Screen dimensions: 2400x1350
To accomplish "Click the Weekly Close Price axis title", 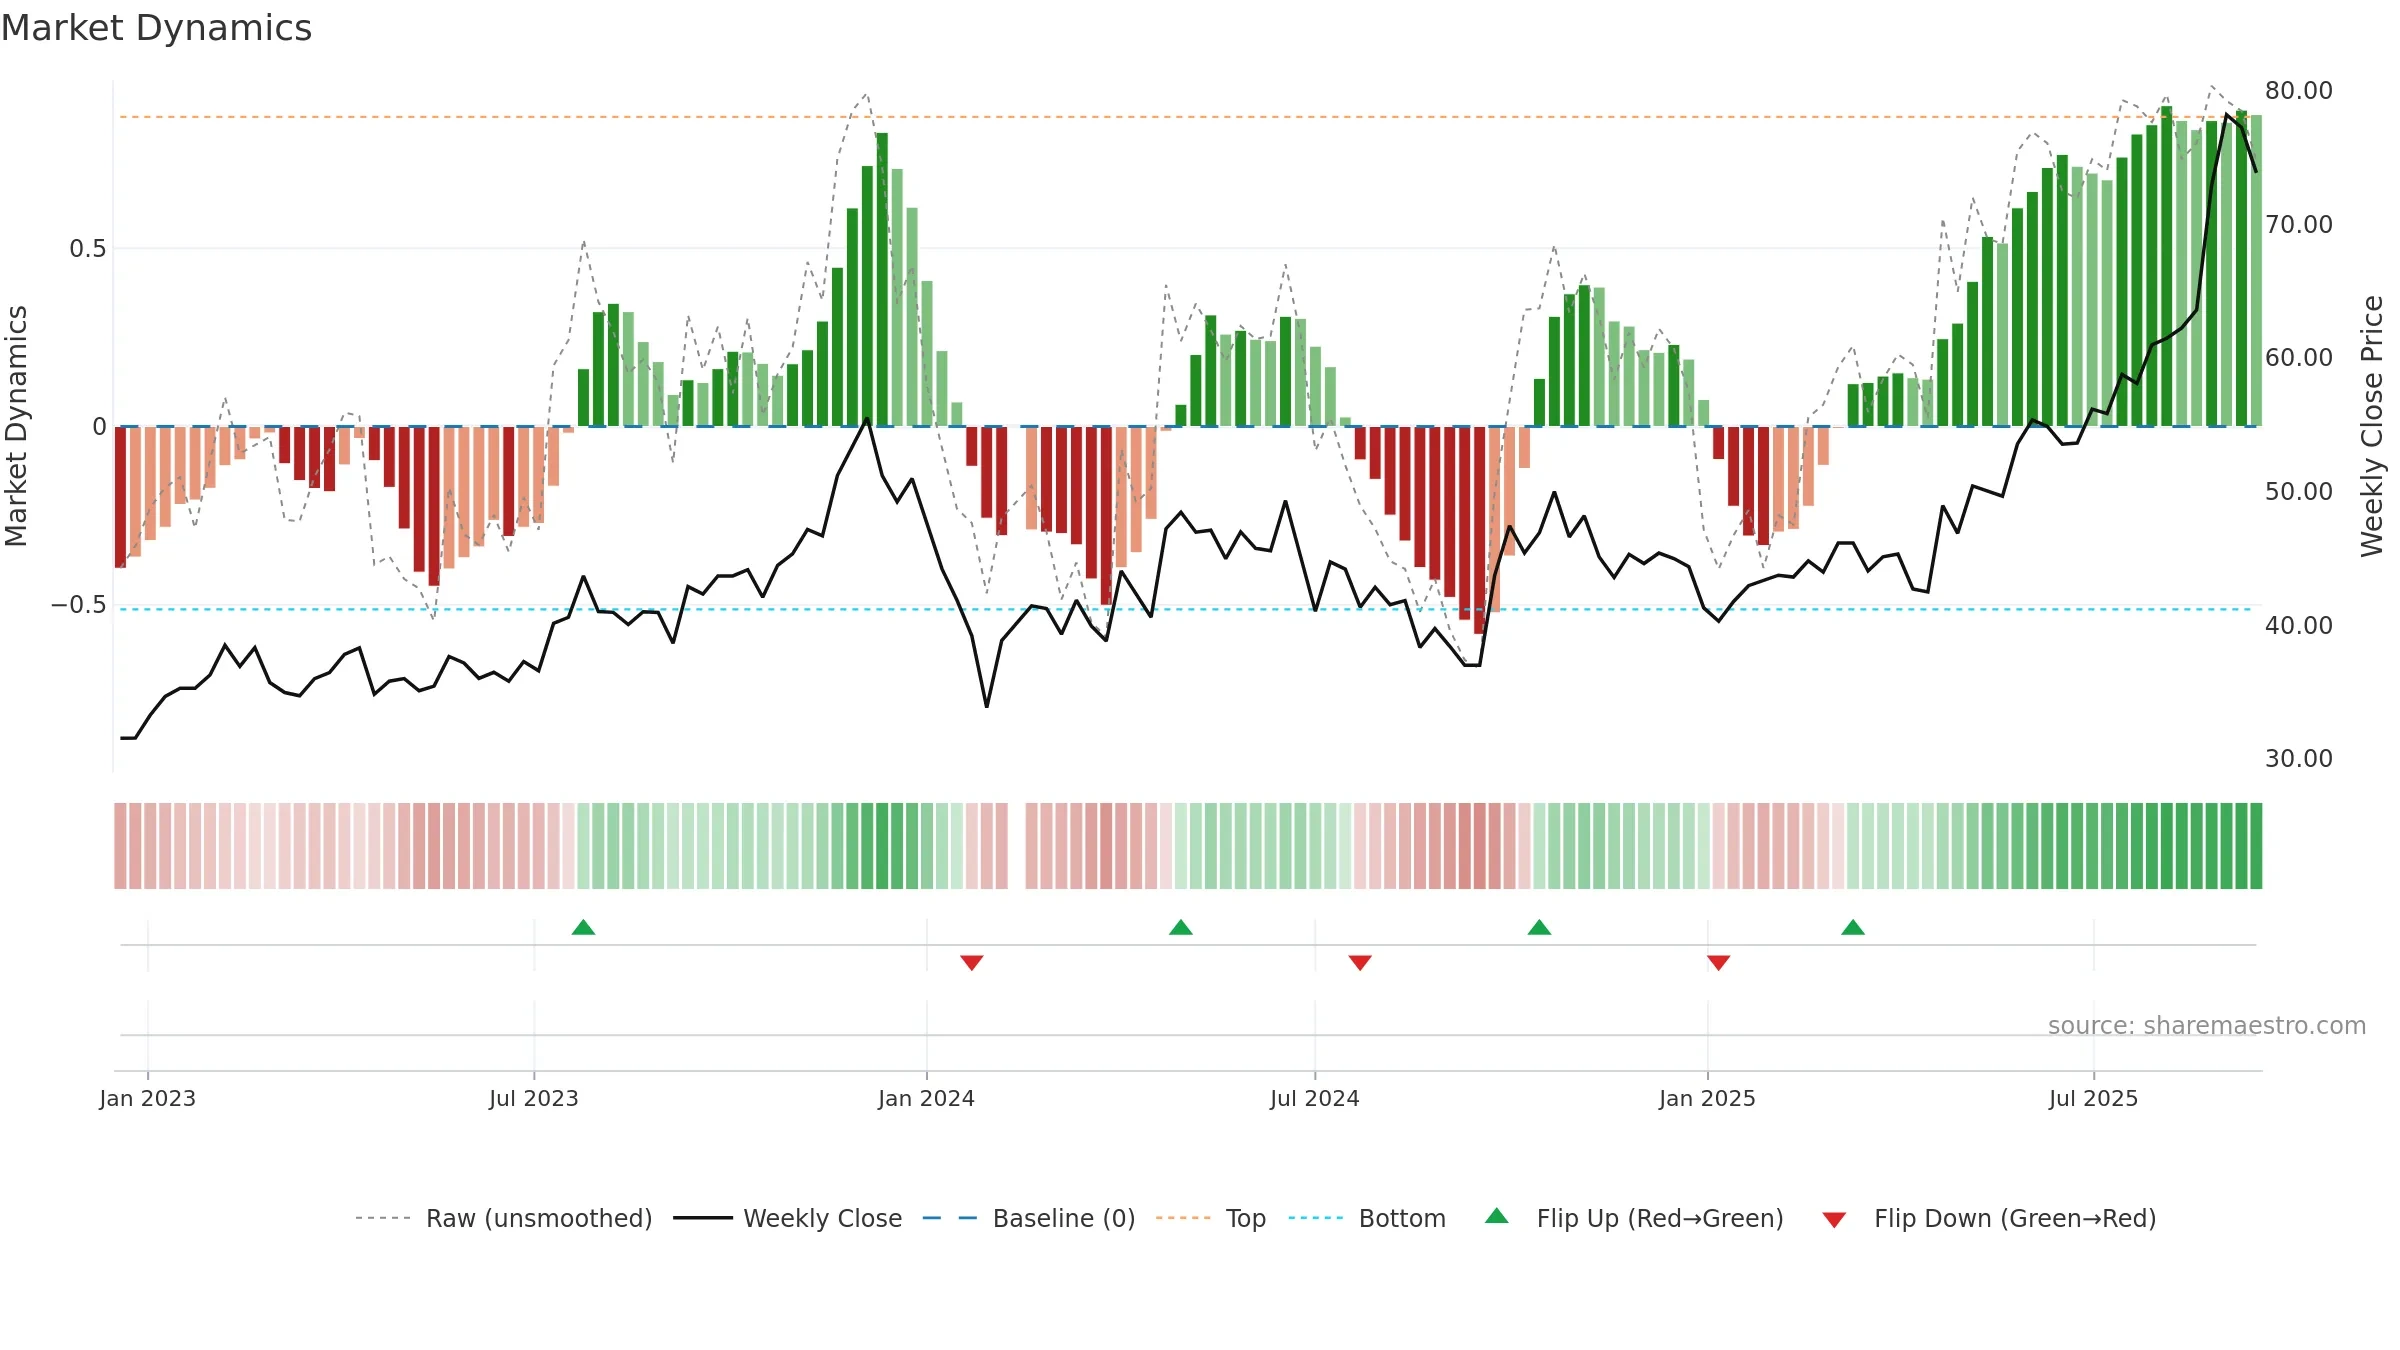I will pyautogui.click(x=2372, y=426).
